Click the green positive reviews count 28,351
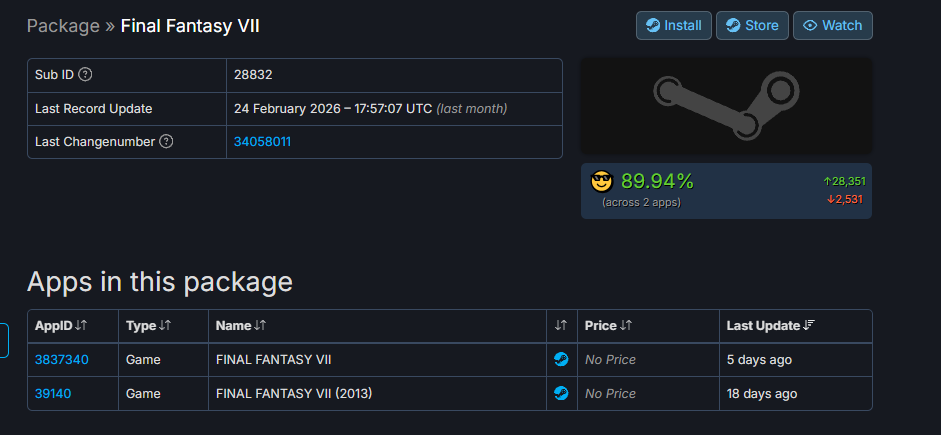 pyautogui.click(x=843, y=181)
